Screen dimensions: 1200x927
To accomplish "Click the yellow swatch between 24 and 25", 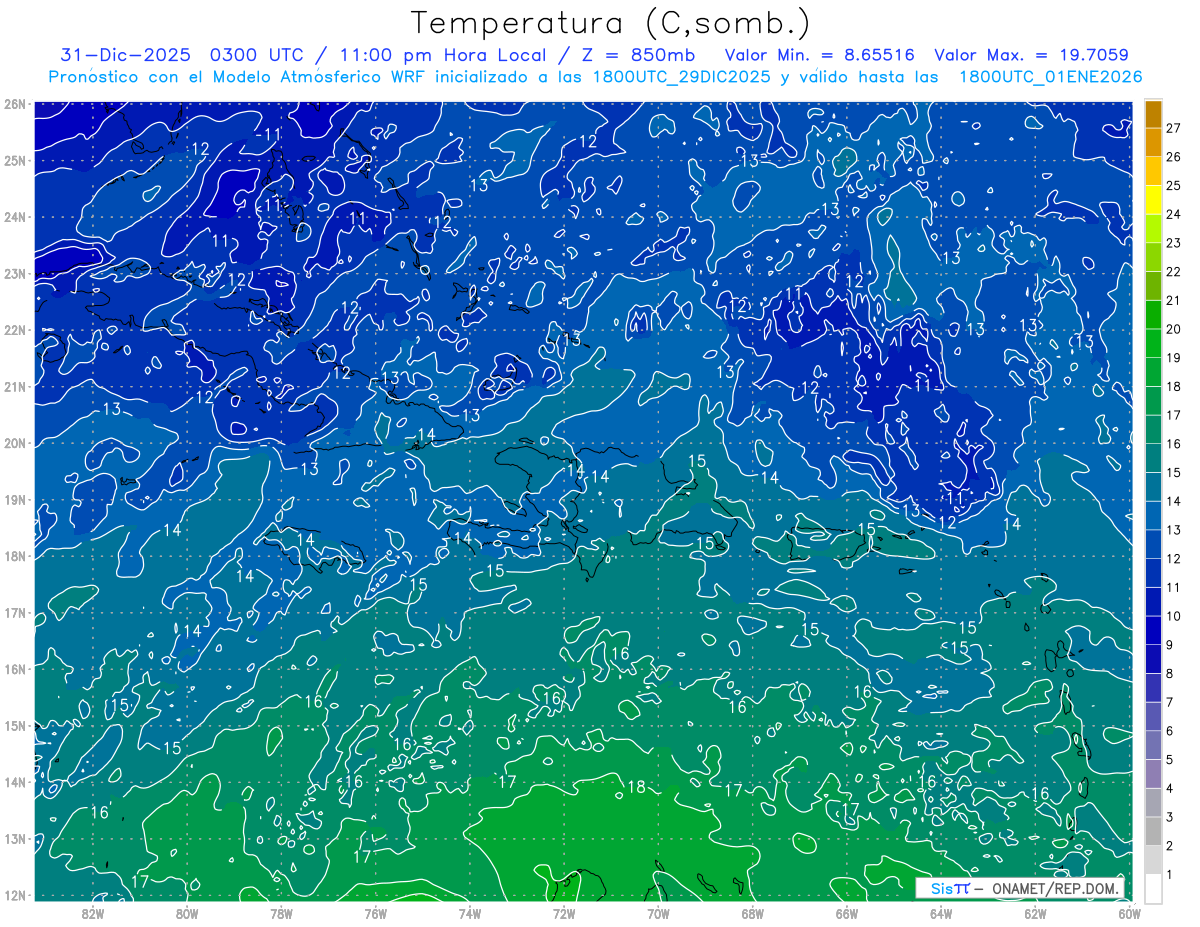I will click(1154, 200).
